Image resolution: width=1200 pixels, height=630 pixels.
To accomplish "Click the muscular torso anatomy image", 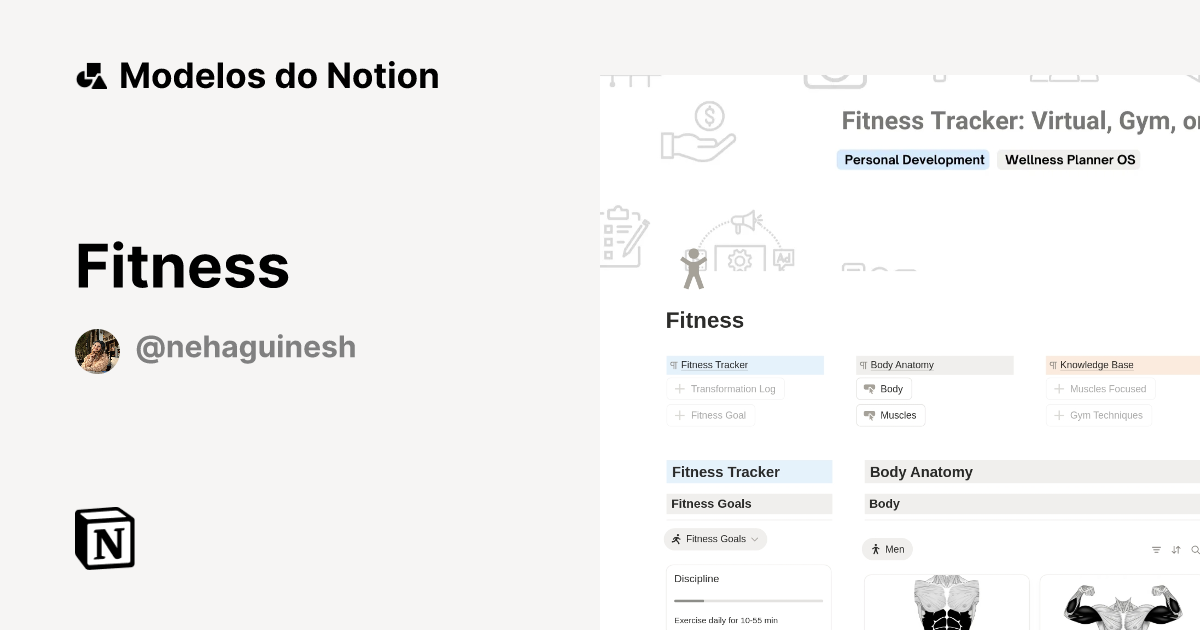I will 946,604.
